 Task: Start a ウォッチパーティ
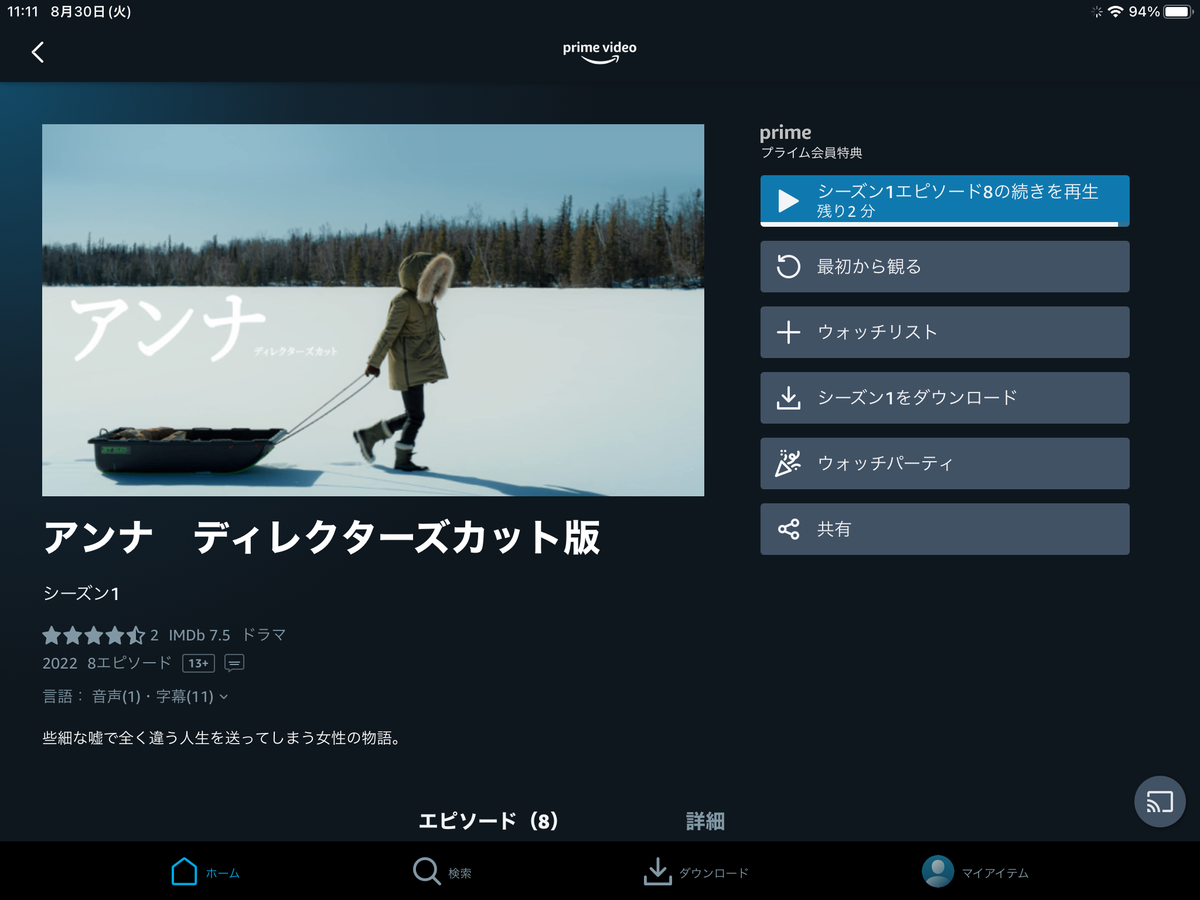[x=945, y=464]
